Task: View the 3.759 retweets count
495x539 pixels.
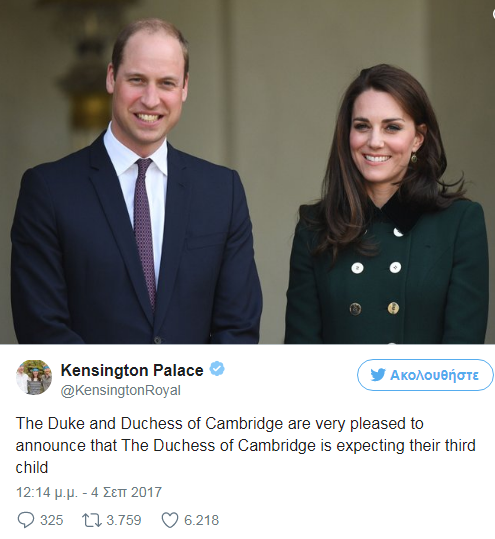Action: point(124,520)
